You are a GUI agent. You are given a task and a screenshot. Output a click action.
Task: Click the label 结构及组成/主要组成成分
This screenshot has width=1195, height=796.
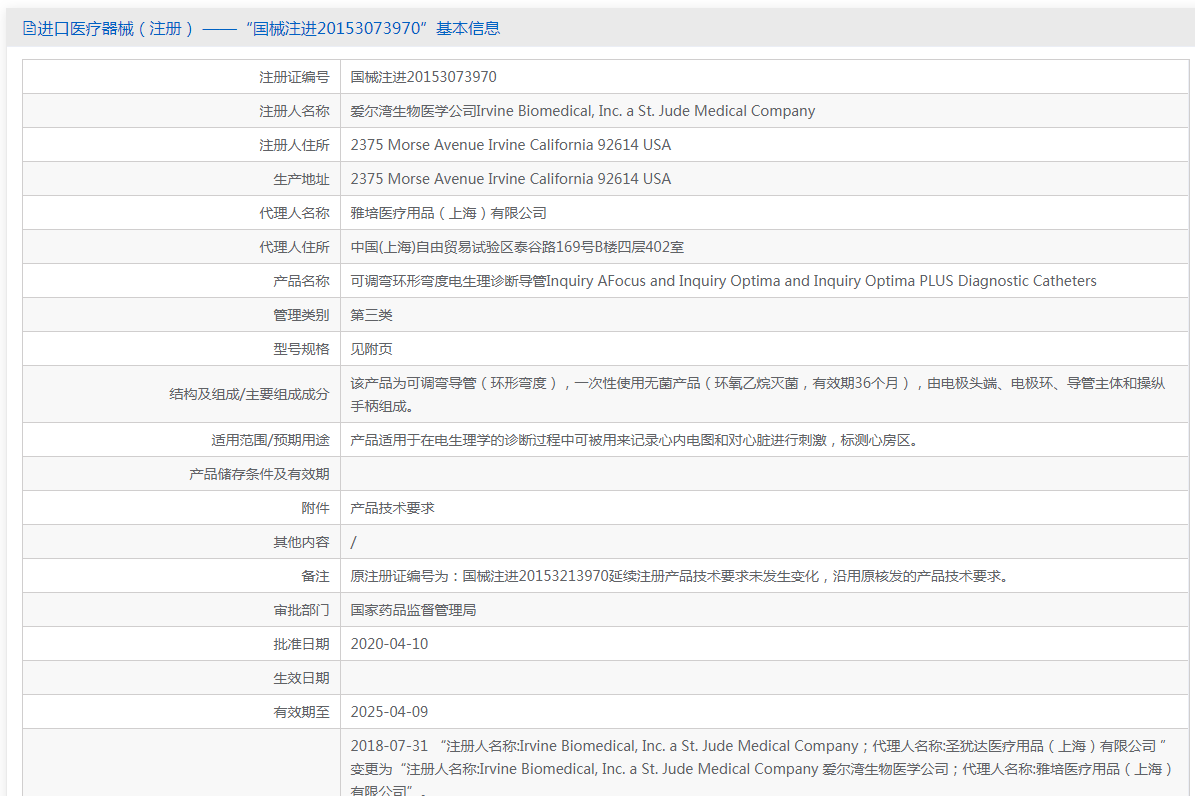click(249, 394)
